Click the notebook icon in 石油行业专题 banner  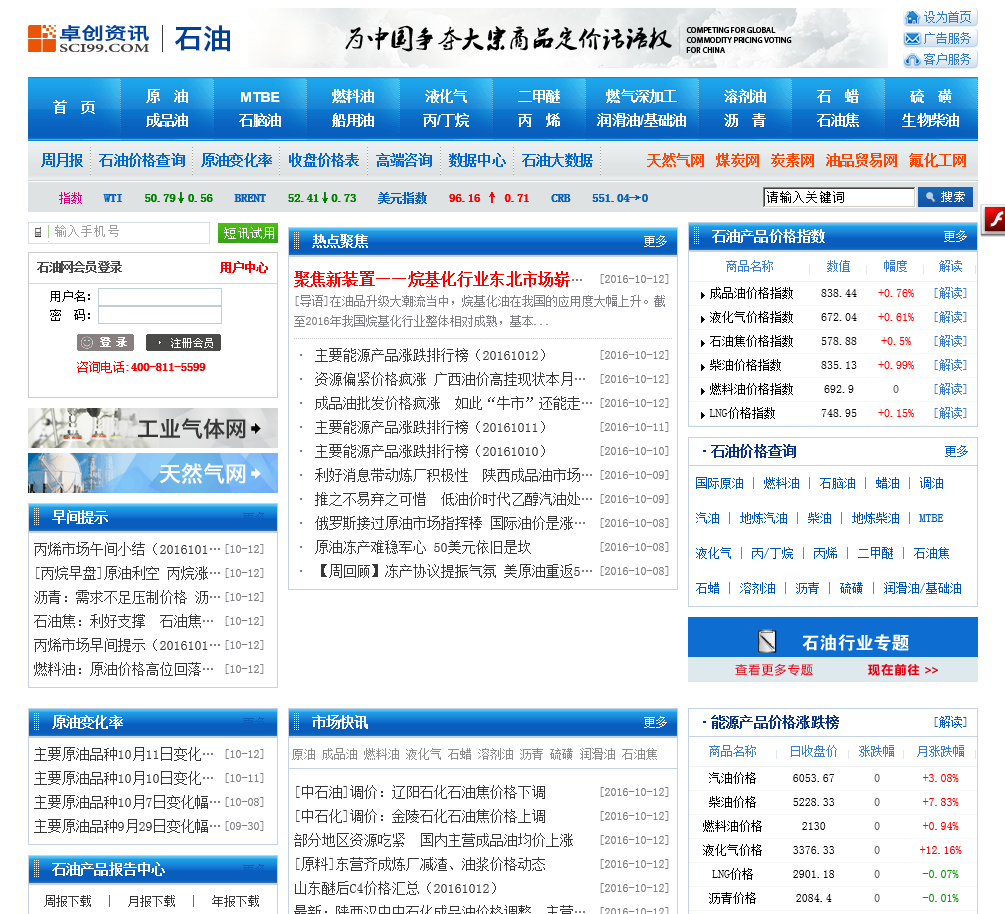tap(767, 641)
